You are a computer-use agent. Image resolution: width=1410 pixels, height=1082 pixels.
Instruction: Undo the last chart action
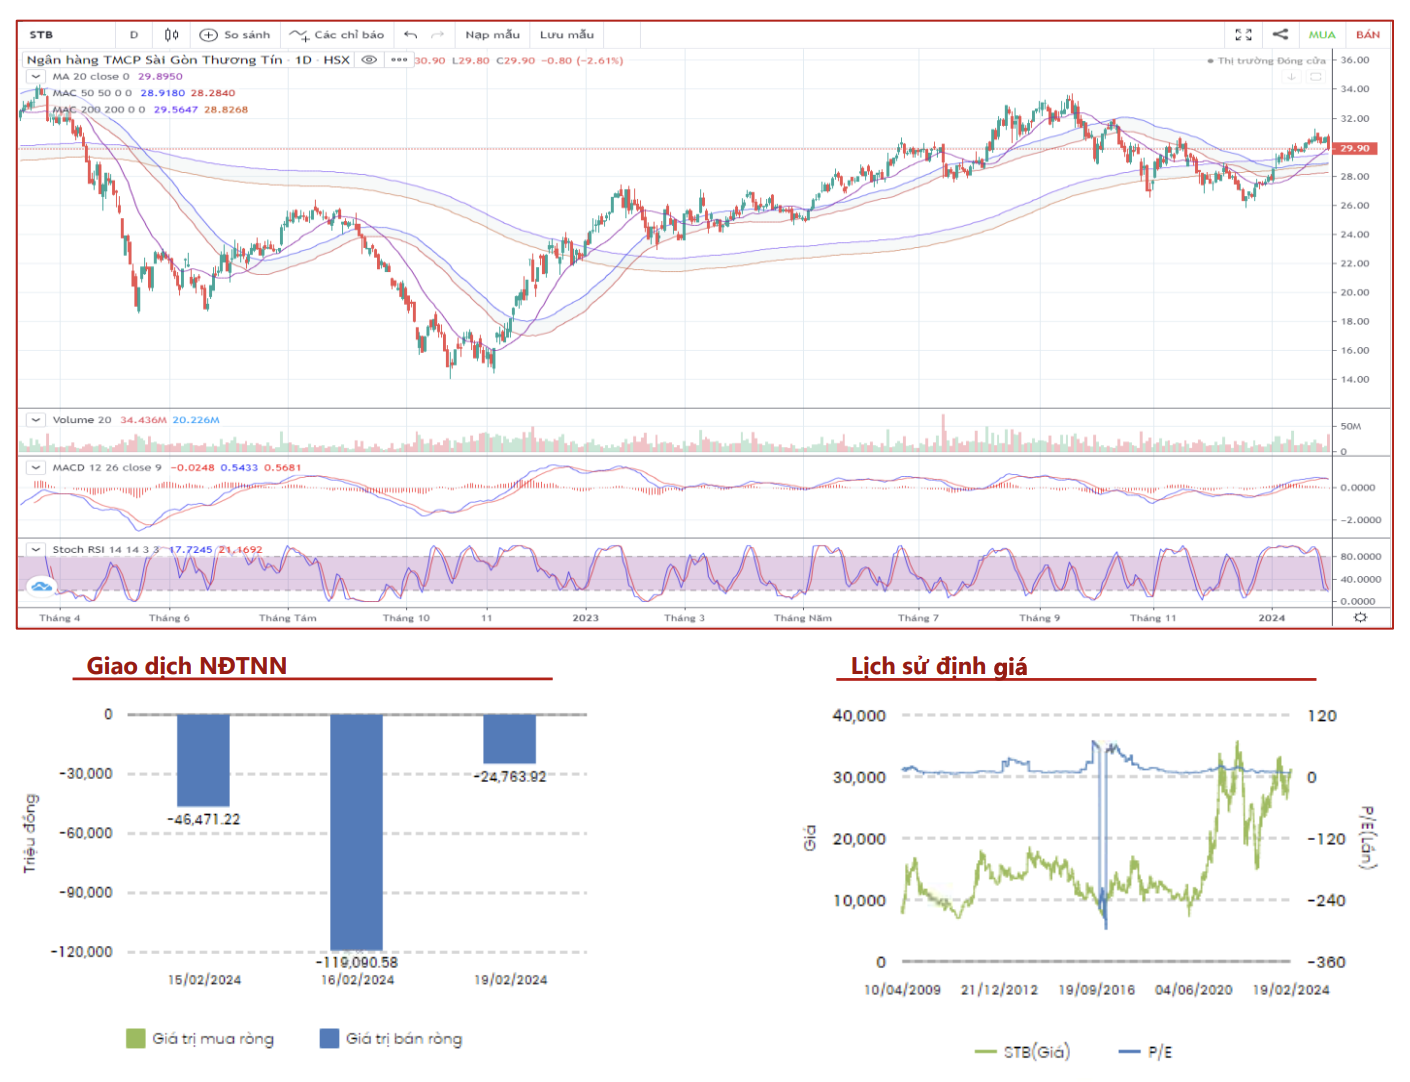pyautogui.click(x=410, y=35)
